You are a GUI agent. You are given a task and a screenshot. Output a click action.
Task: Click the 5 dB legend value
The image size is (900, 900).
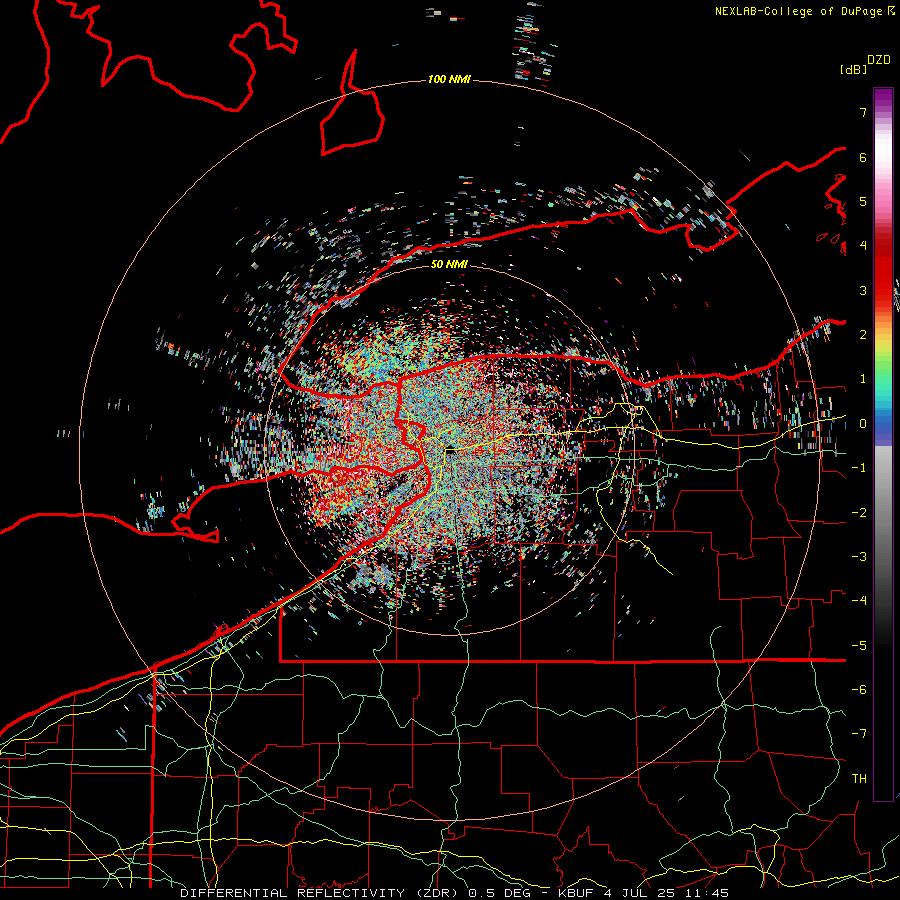[x=863, y=201]
